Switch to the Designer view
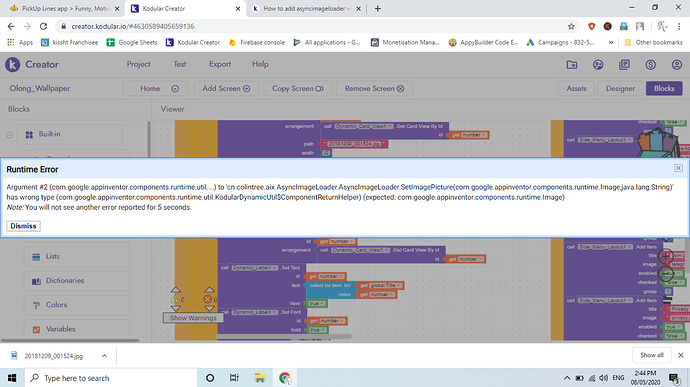The image size is (690, 387). click(620, 88)
